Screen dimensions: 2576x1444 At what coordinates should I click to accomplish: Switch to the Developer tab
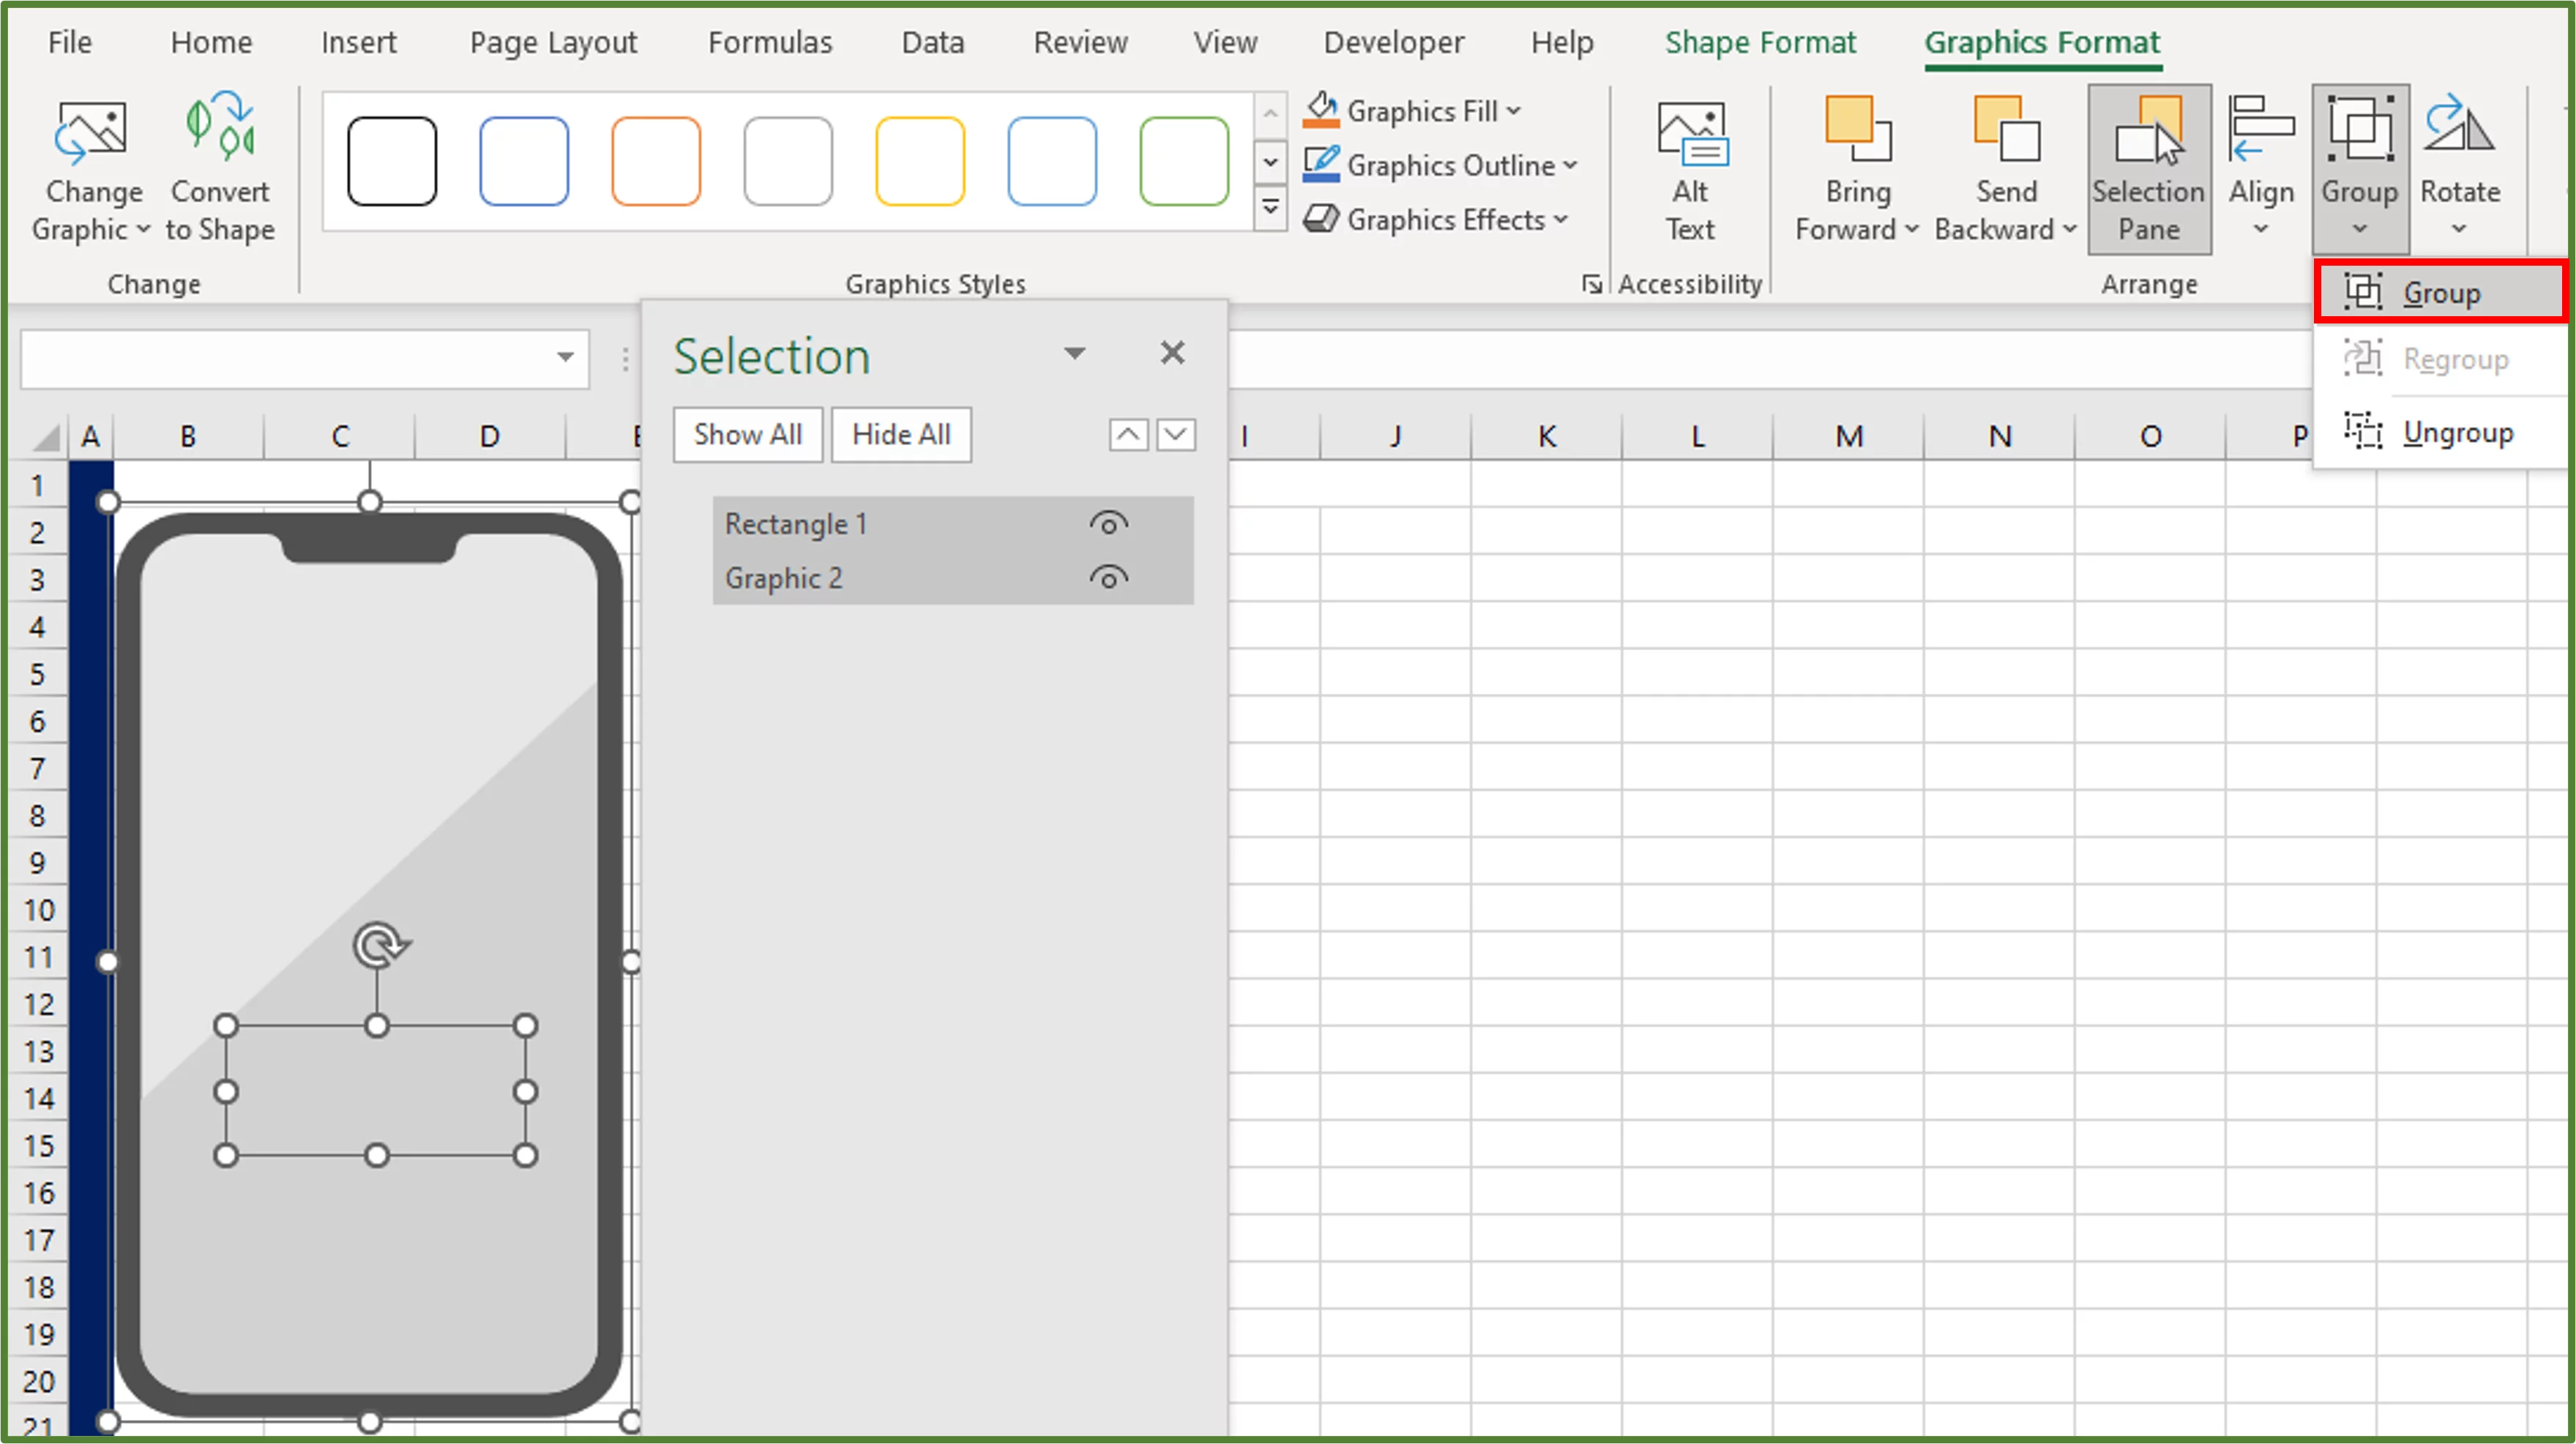(x=1393, y=42)
